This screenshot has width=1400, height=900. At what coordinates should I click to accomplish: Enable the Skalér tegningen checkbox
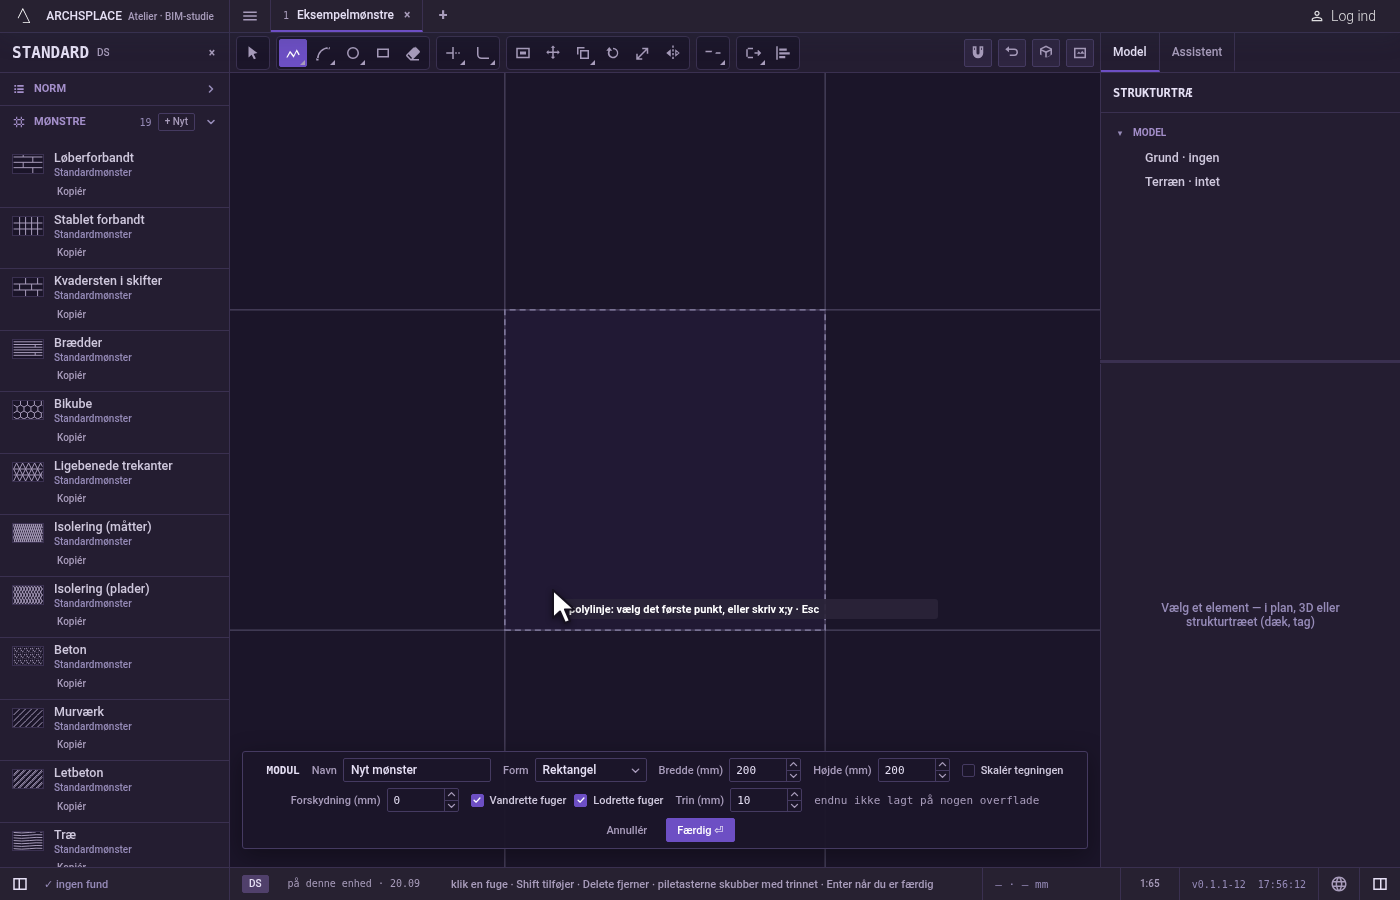(968, 770)
